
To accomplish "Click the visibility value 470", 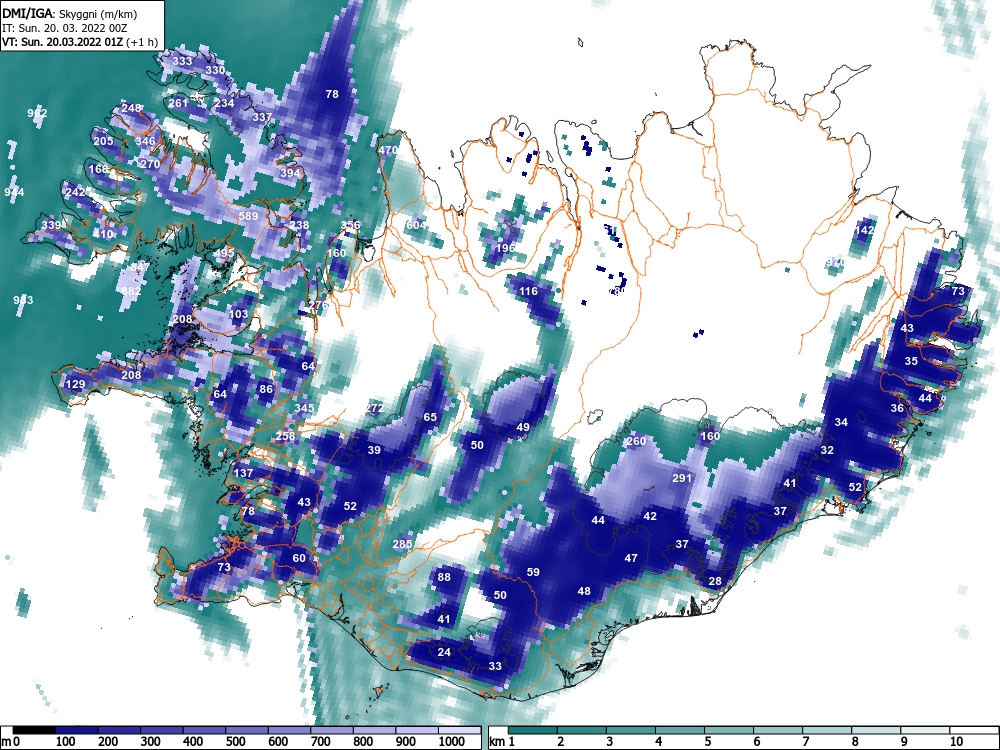I will [x=388, y=151].
